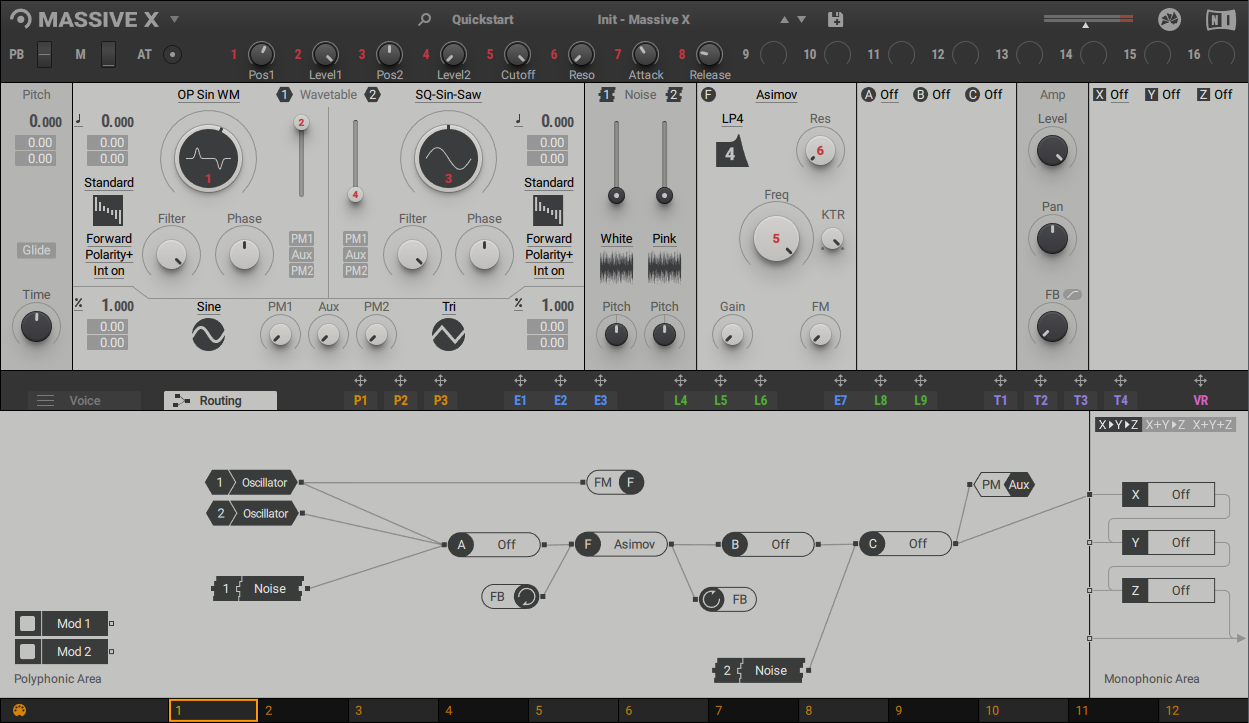Switch to the Voice tab
The height and width of the screenshot is (723, 1249).
tap(85, 400)
